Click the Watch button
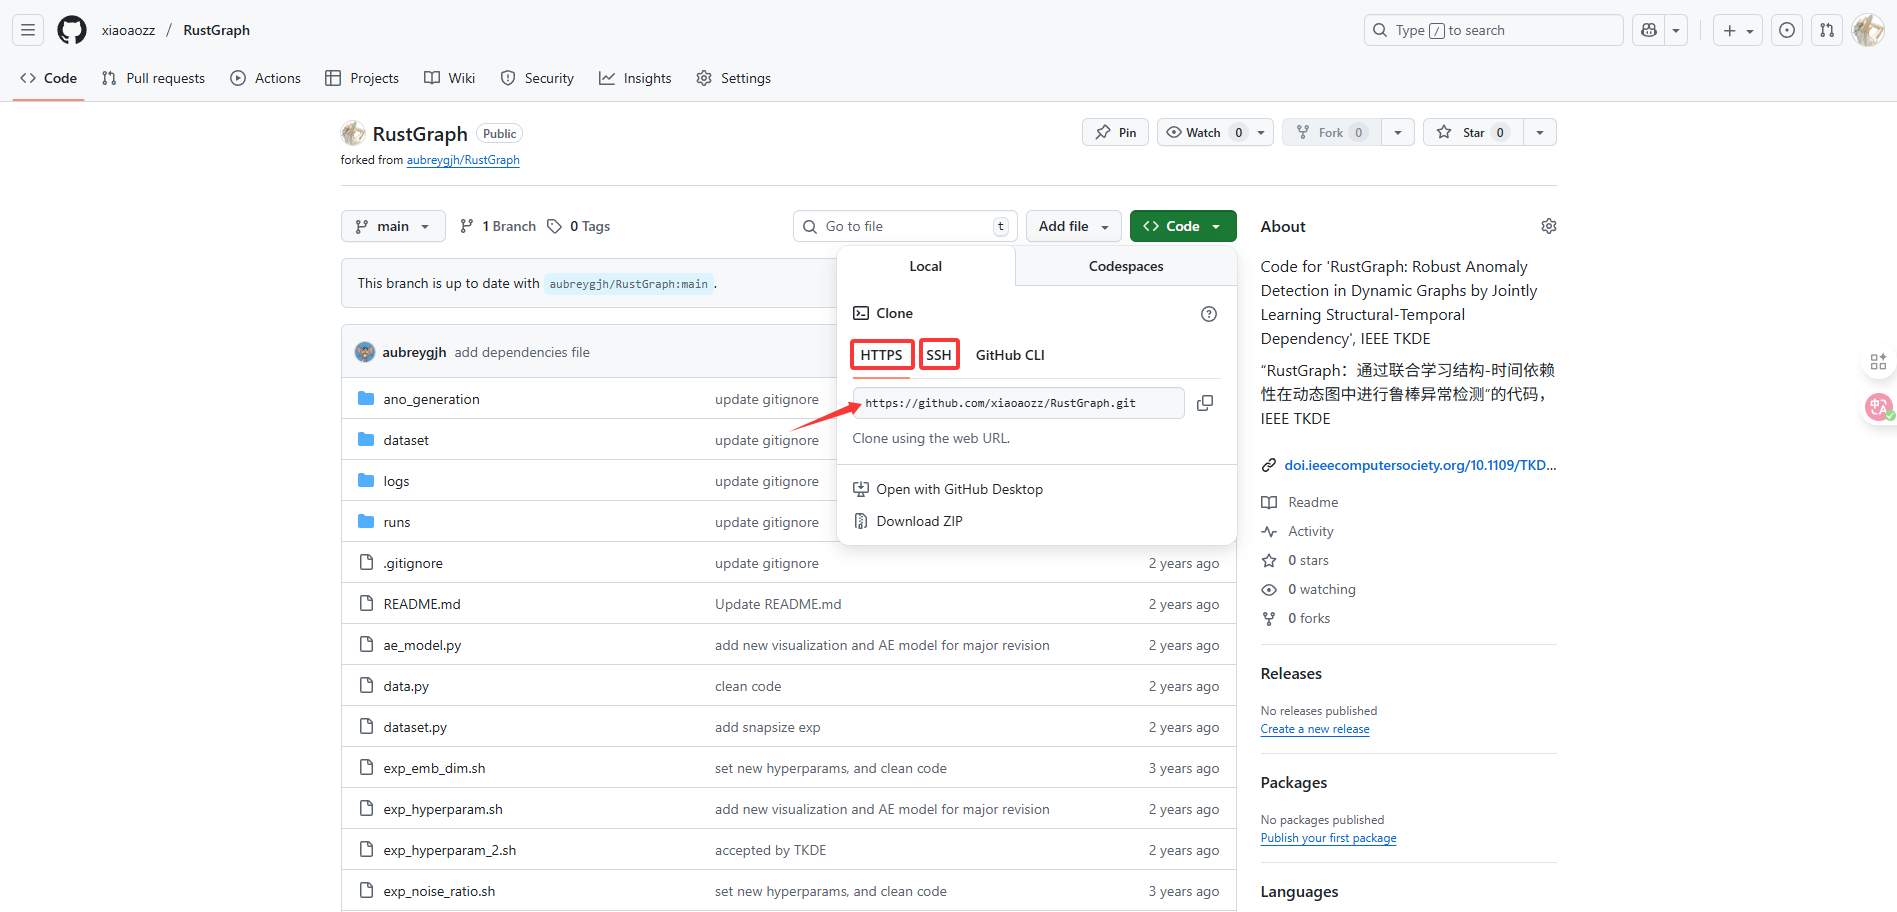This screenshot has height=912, width=1897. coord(1203,132)
